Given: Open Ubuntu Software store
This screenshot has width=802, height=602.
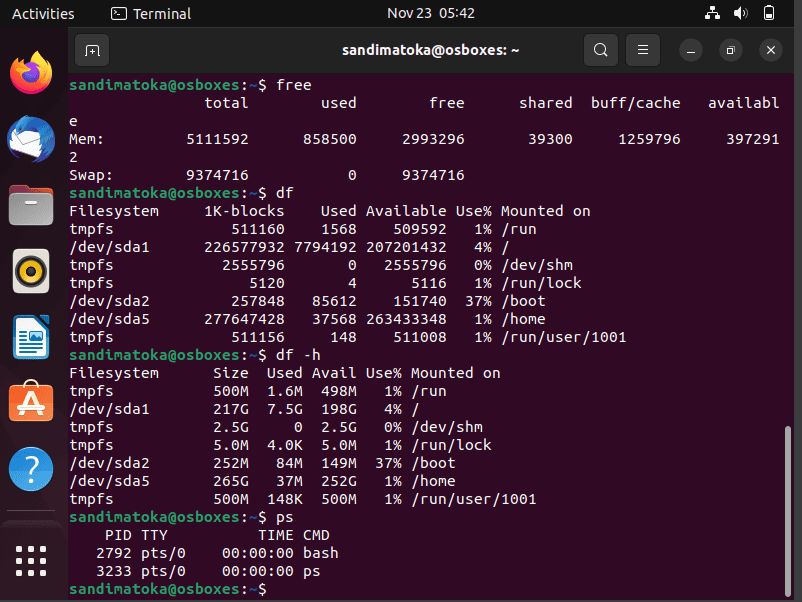Looking at the screenshot, I should [x=31, y=402].
